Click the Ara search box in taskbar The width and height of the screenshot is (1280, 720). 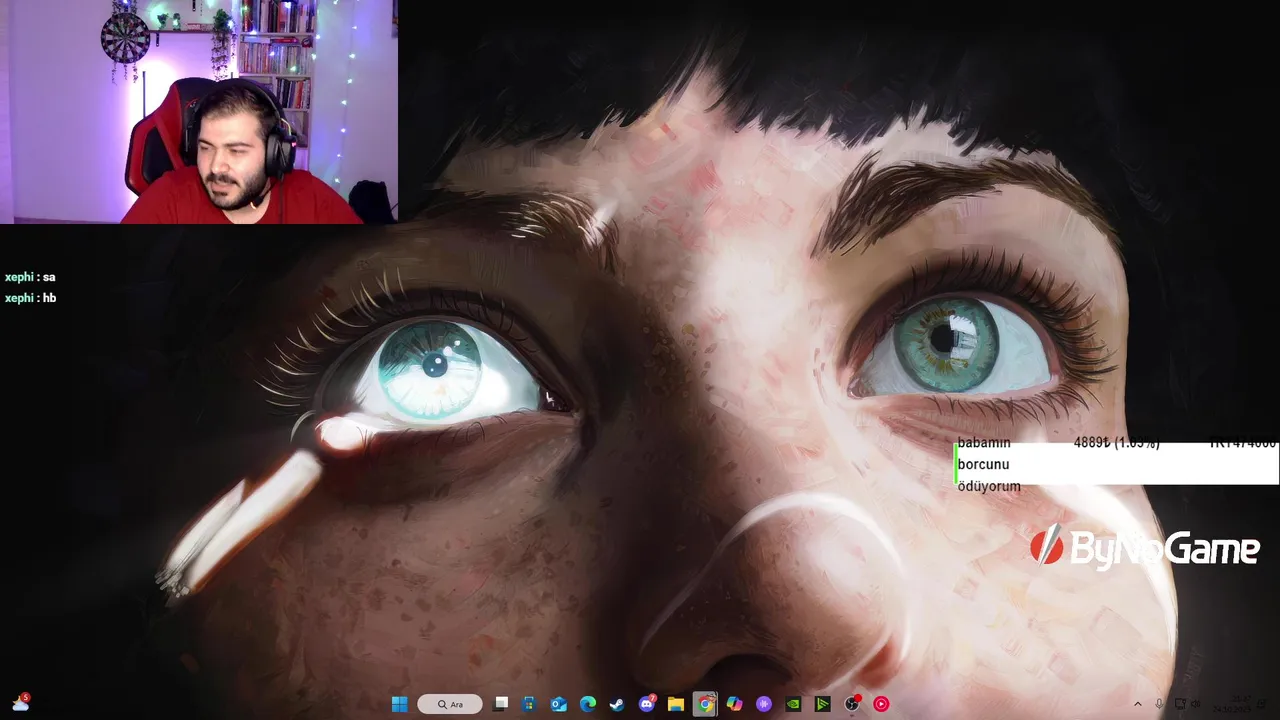pos(450,704)
